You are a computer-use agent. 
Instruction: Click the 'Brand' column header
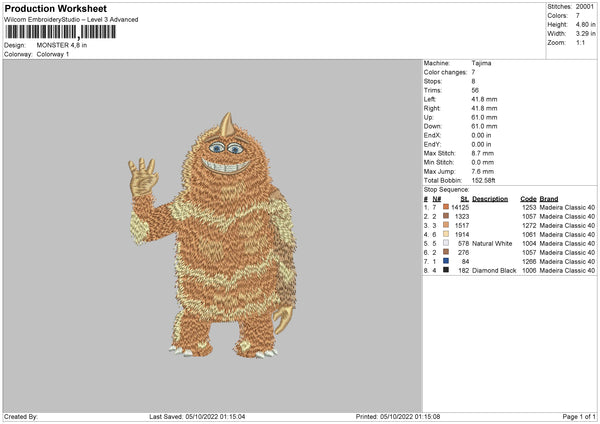pos(549,199)
